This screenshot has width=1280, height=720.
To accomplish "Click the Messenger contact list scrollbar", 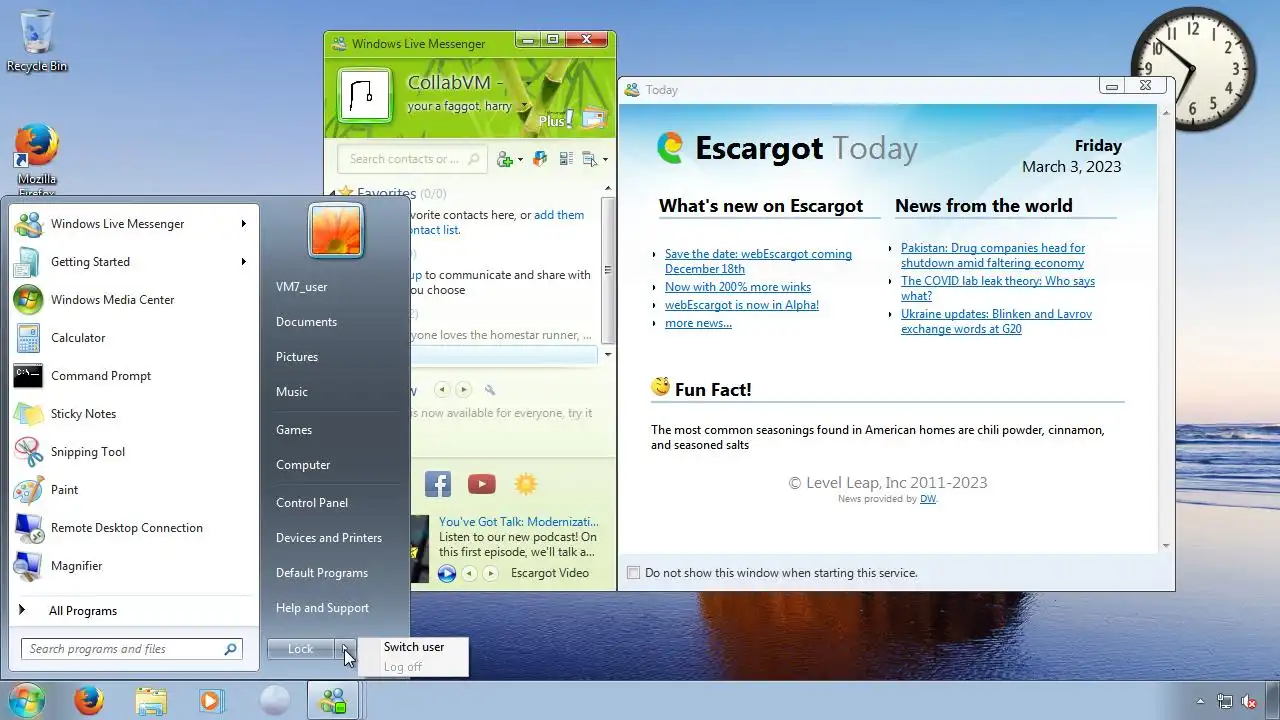I will (x=606, y=272).
